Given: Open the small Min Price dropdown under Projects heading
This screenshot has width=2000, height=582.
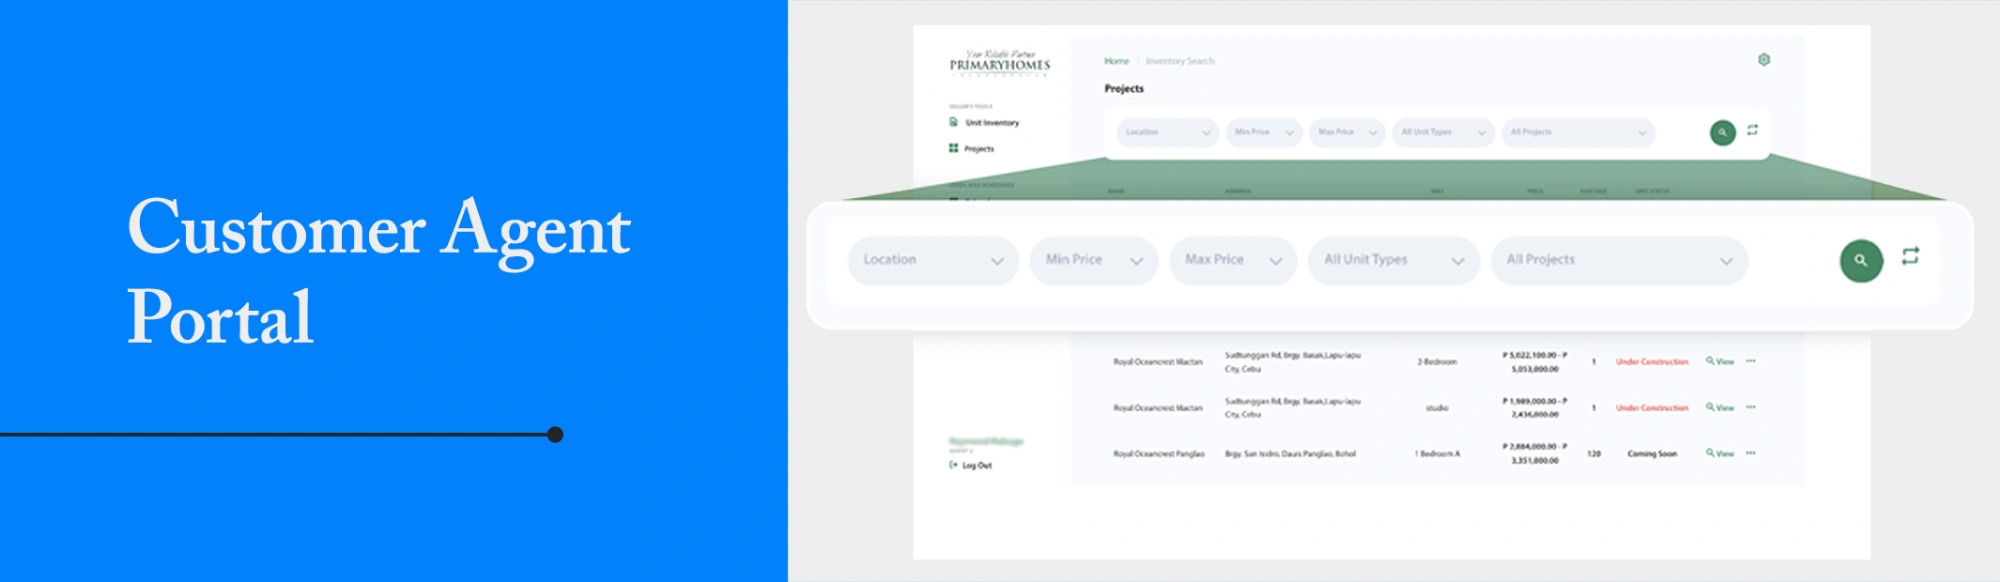Looking at the screenshot, I should tap(1264, 132).
